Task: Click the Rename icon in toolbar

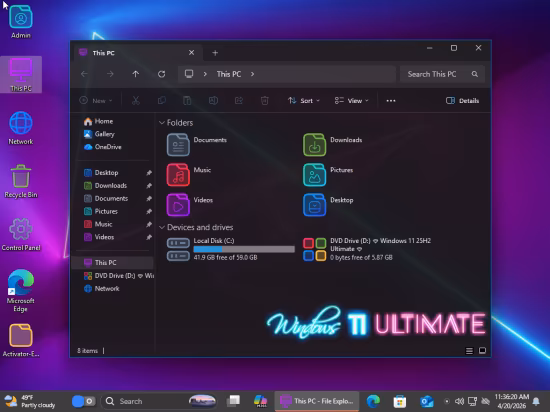Action: [x=213, y=101]
